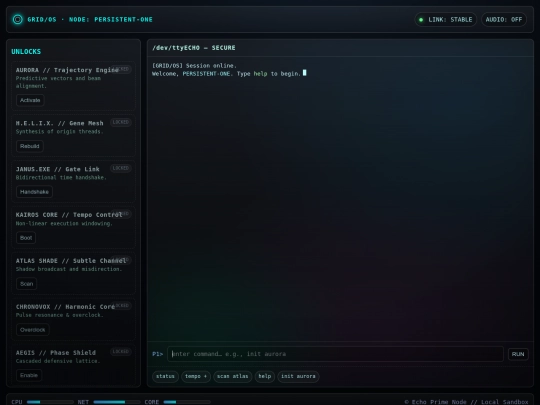Click "Synthesis of origin threads." description
Screen dimensions: 540x405
coord(60,132)
